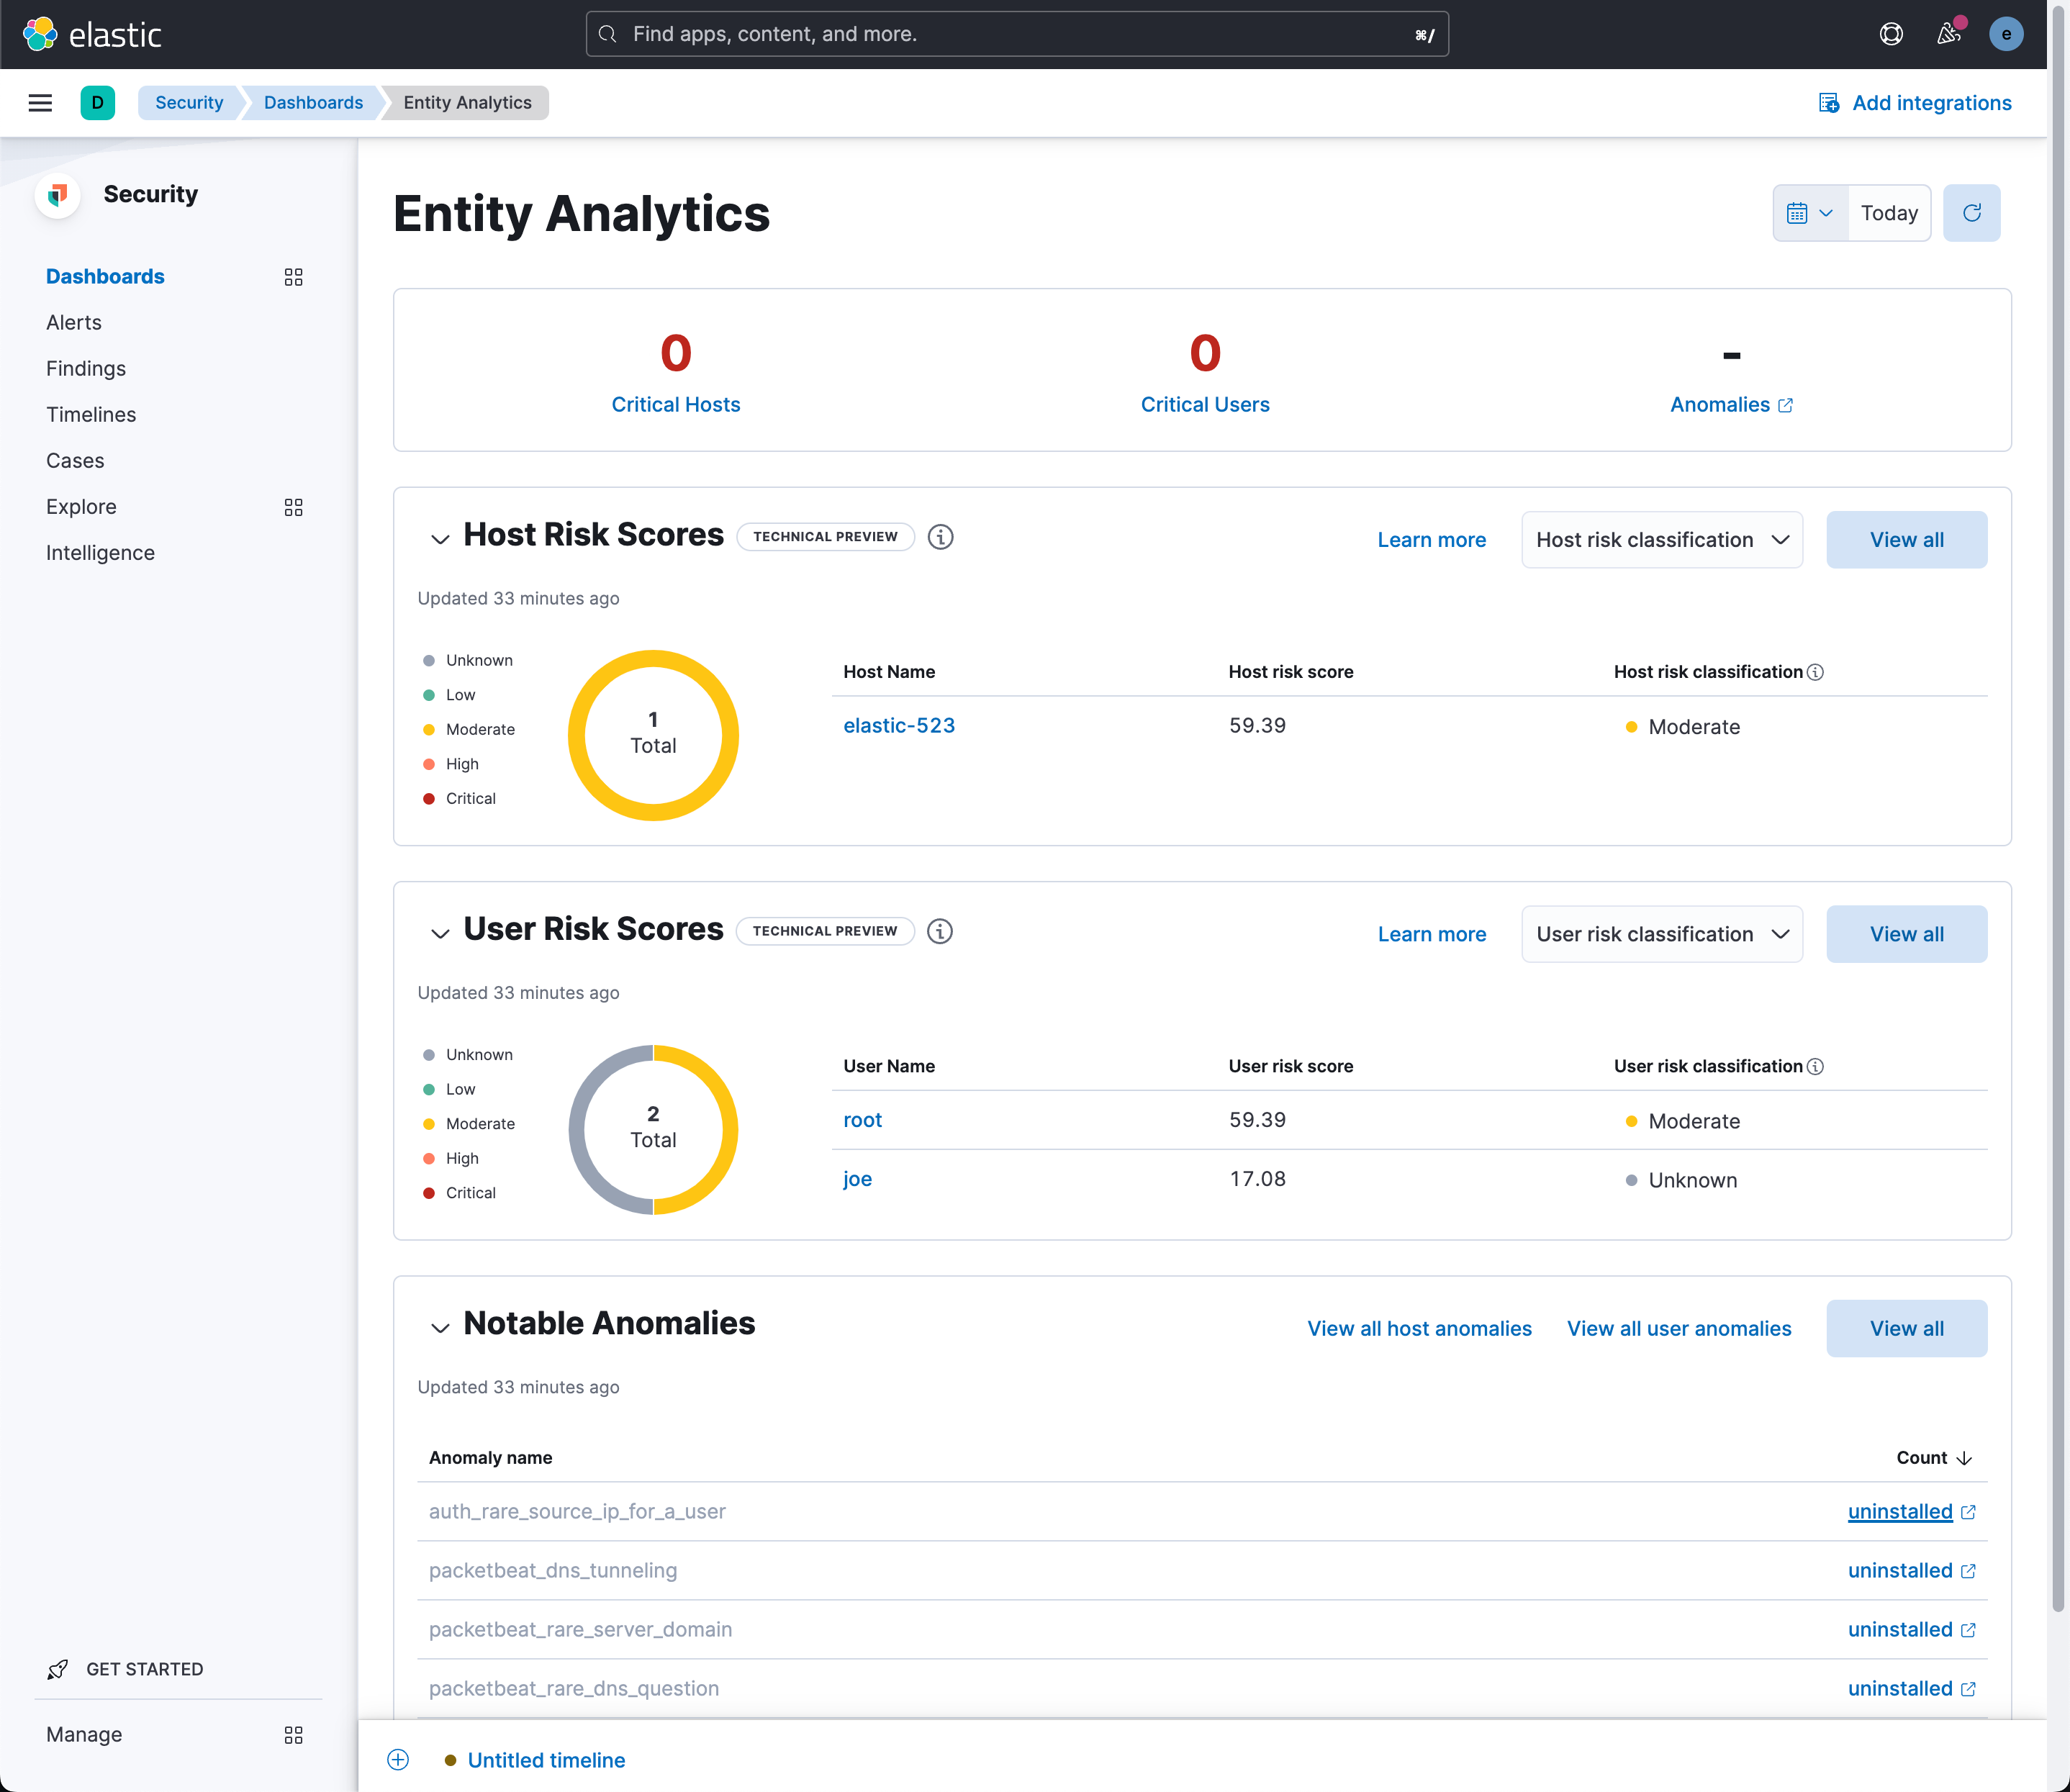Click the Today date range button
Image resolution: width=2070 pixels, height=1792 pixels.
[x=1889, y=213]
